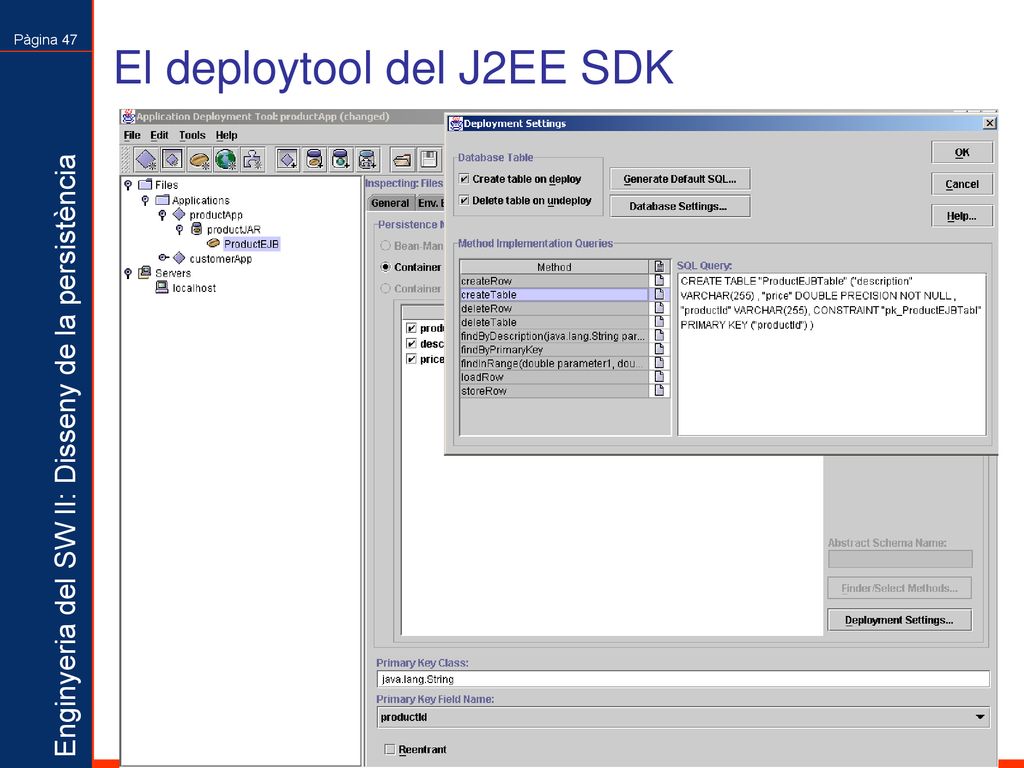The image size is (1024, 768).
Task: Click the Add Web WAR toolbar icon
Action: point(341,159)
